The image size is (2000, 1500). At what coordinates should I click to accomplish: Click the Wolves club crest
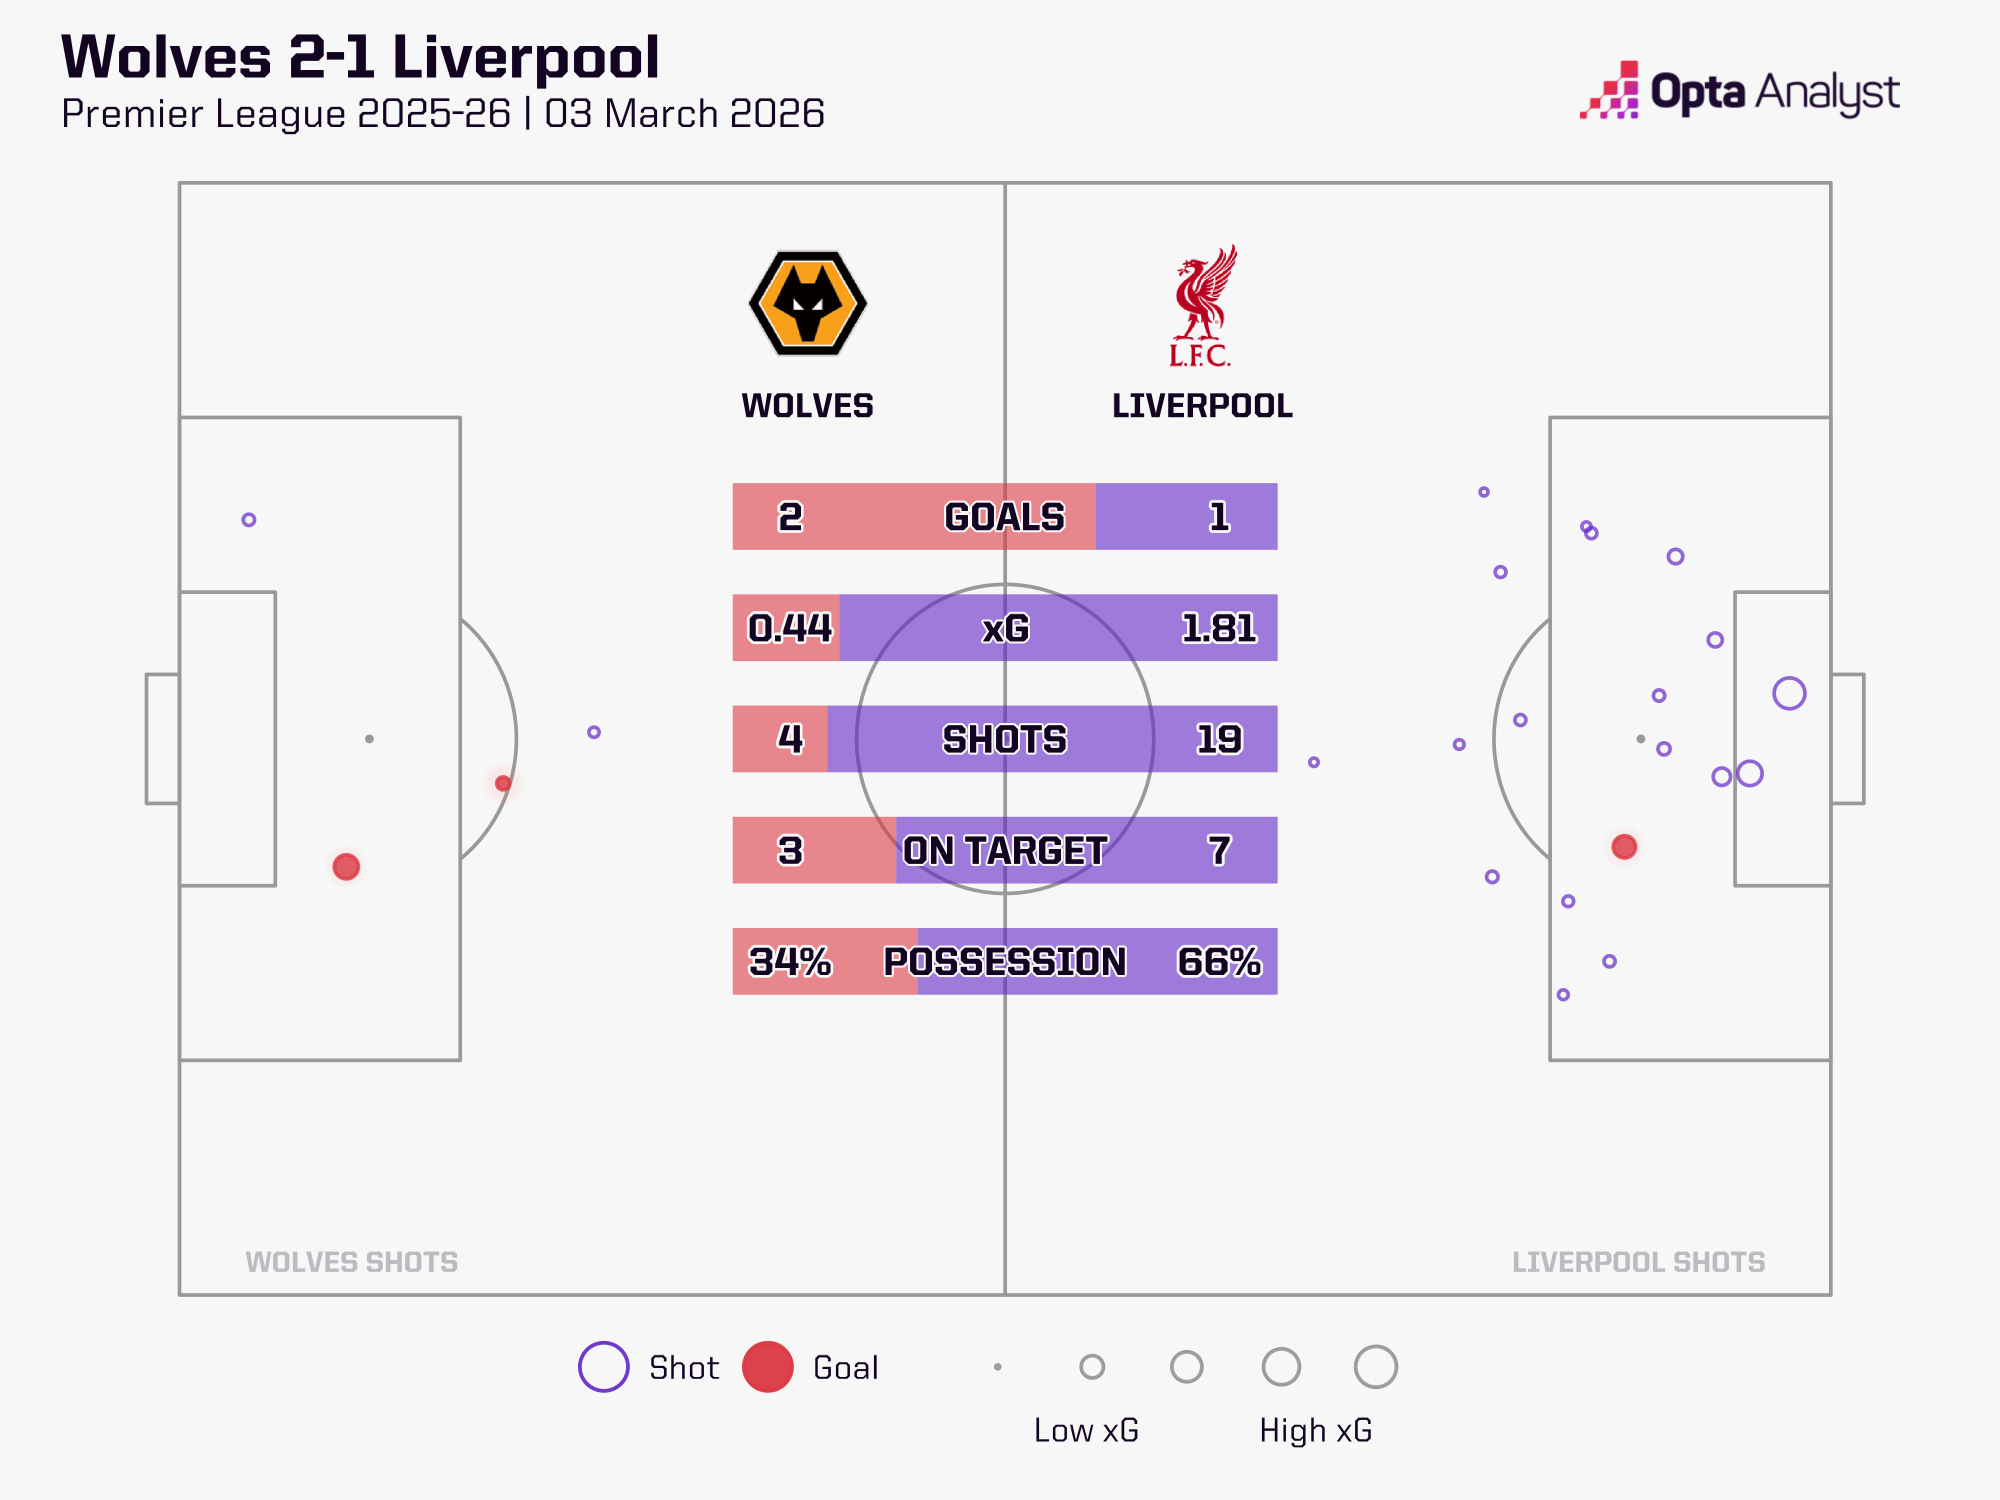coord(808,303)
